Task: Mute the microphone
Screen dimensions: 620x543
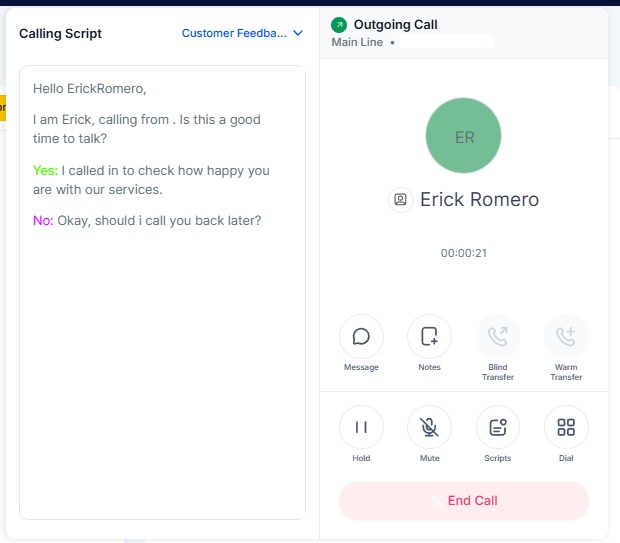Action: [429, 427]
